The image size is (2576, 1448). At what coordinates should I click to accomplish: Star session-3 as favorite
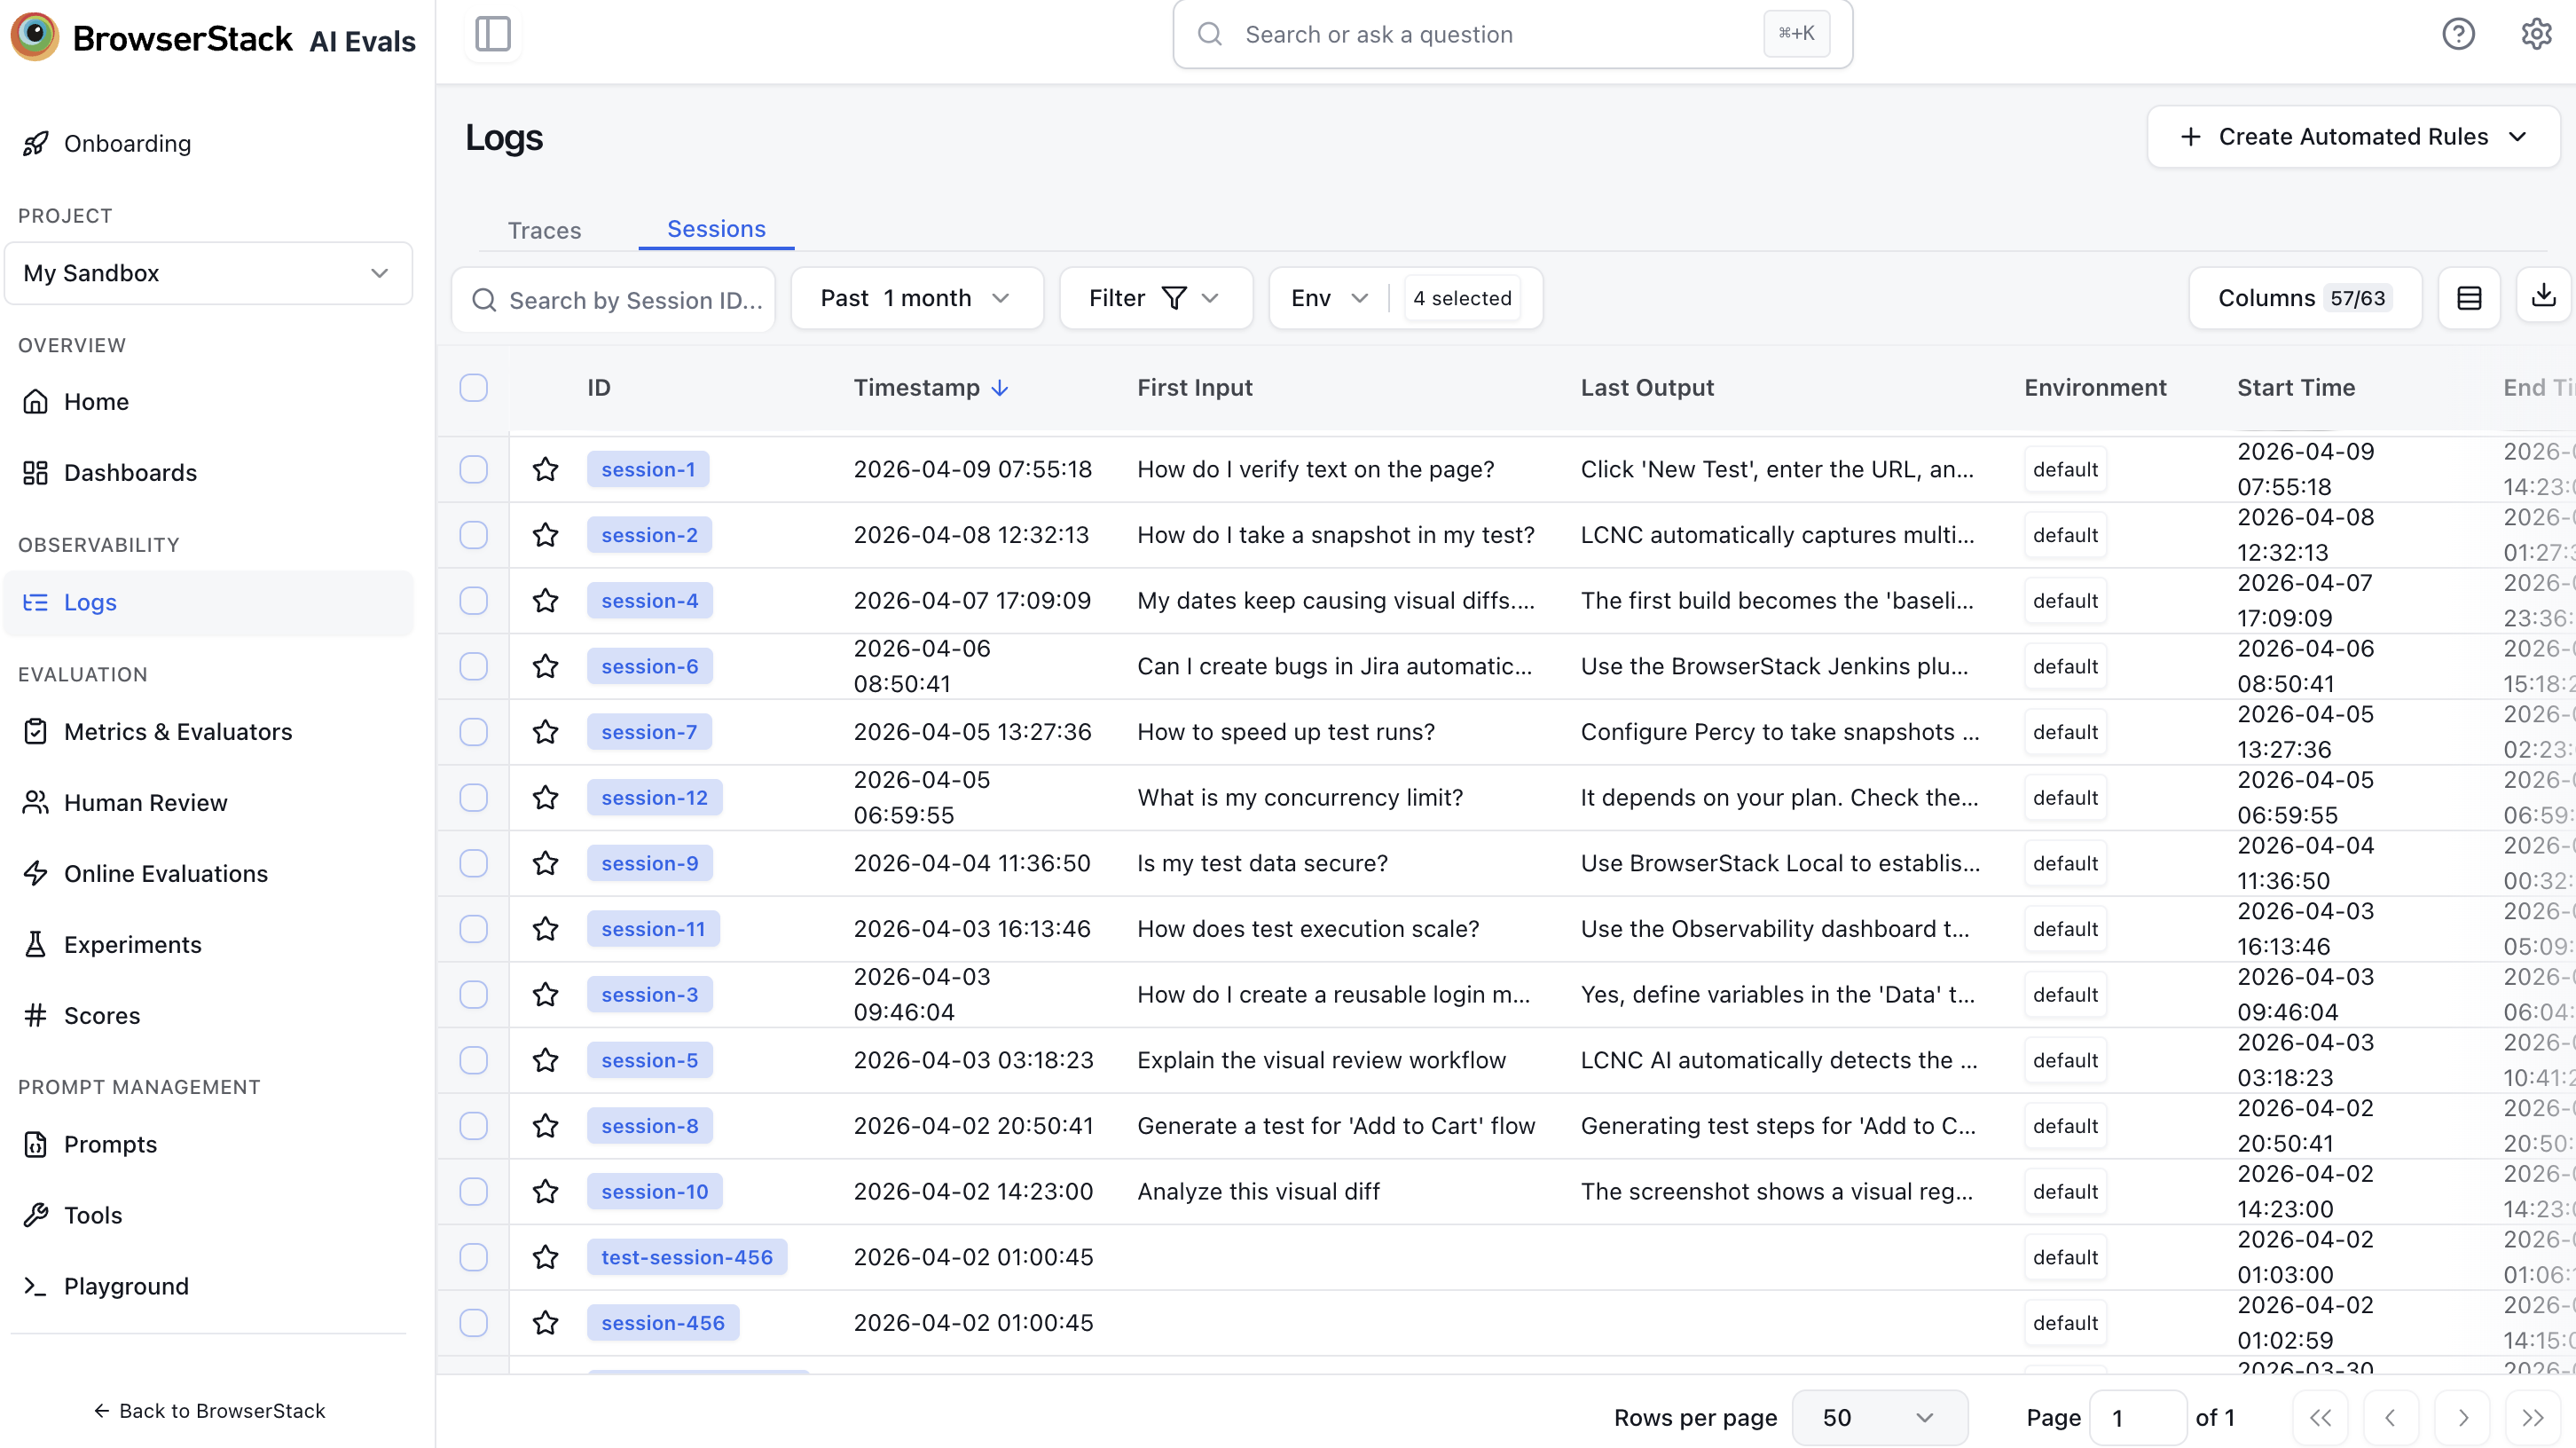click(545, 995)
